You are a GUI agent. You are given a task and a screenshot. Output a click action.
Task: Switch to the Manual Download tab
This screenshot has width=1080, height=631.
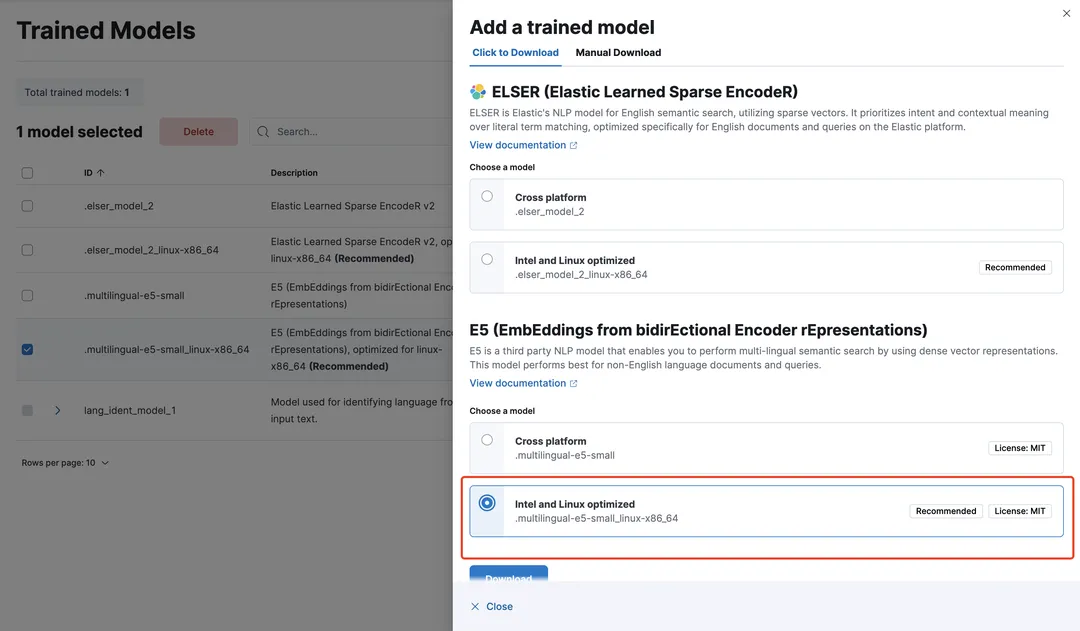(x=618, y=53)
